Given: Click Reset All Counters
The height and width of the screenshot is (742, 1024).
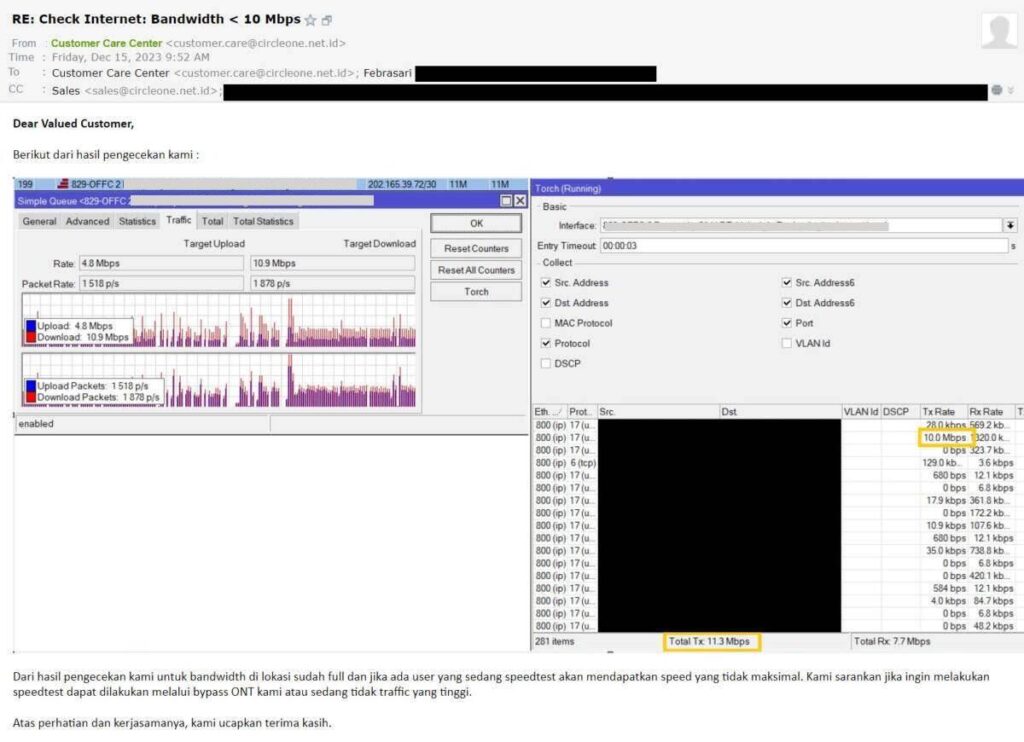Looking at the screenshot, I should point(475,270).
